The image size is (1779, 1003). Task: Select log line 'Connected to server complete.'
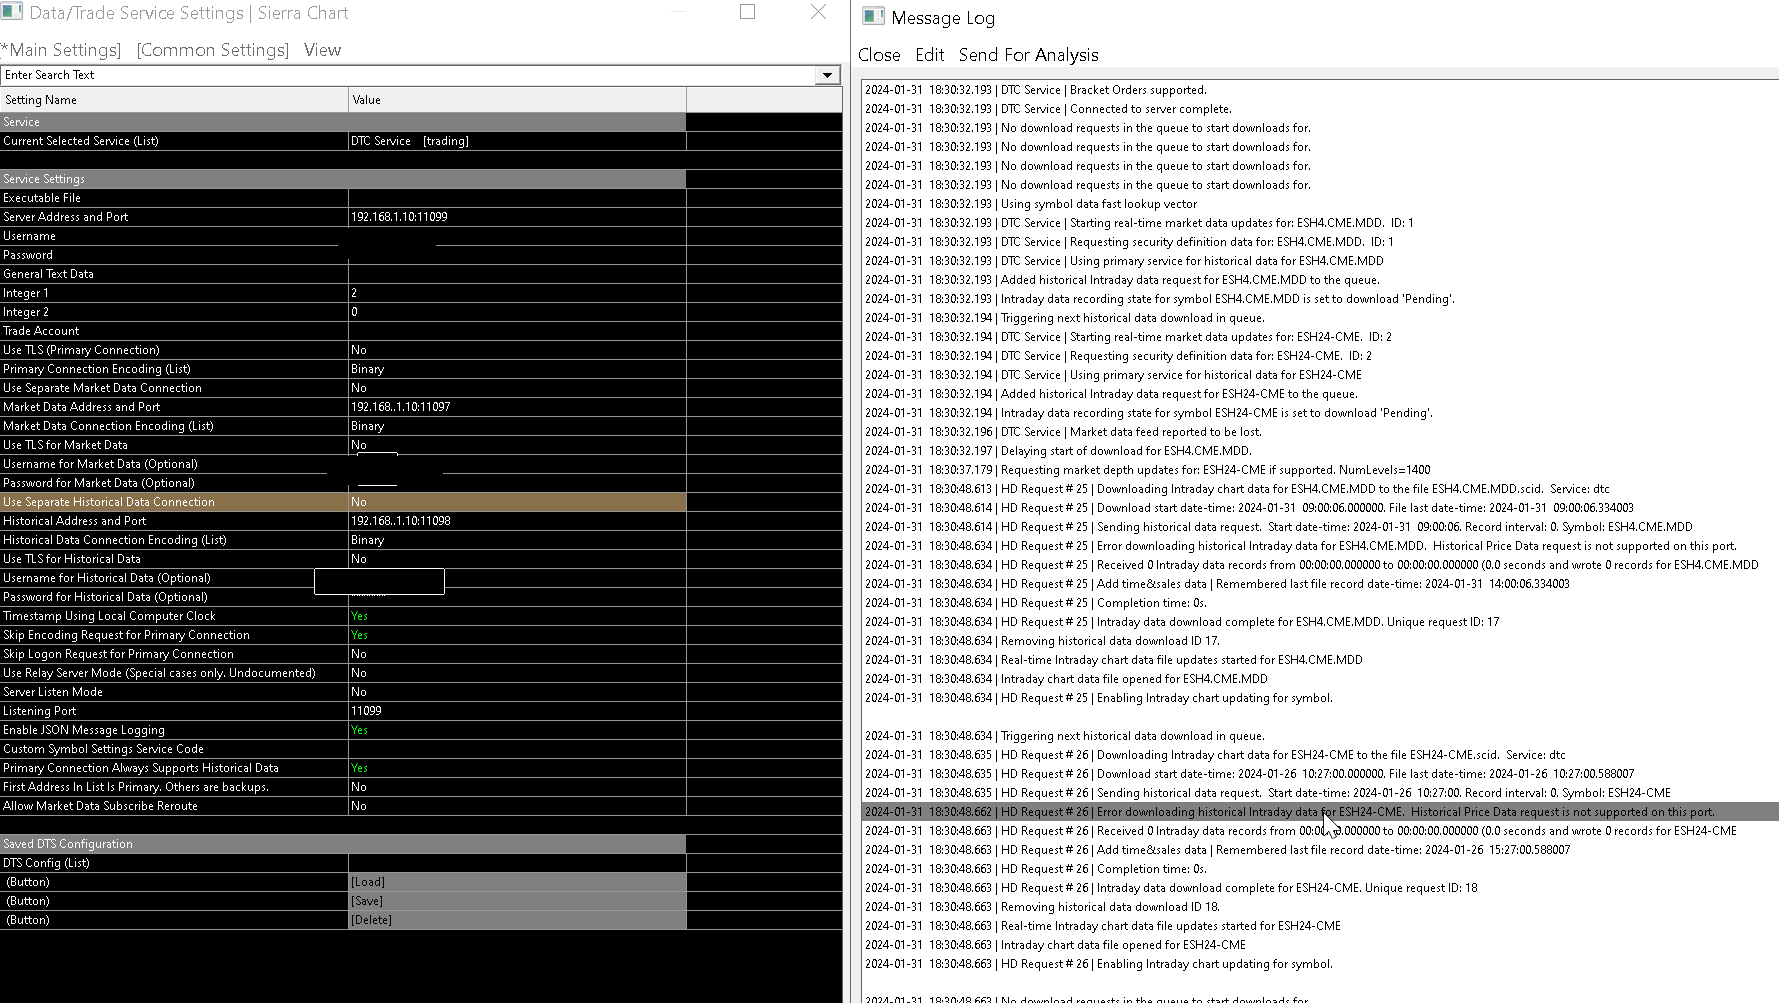(x=1048, y=109)
